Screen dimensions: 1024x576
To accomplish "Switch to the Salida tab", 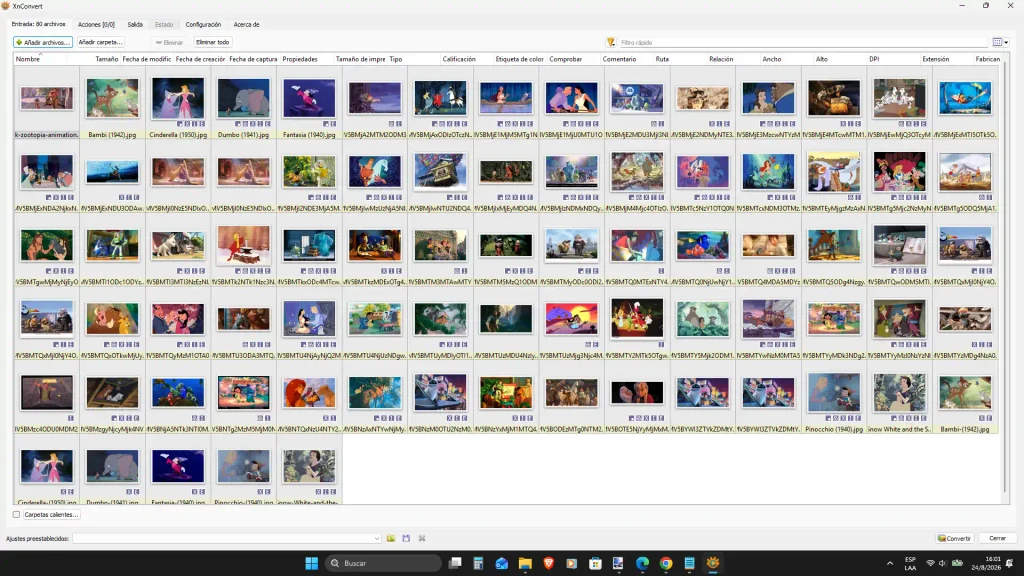I will (x=135, y=24).
